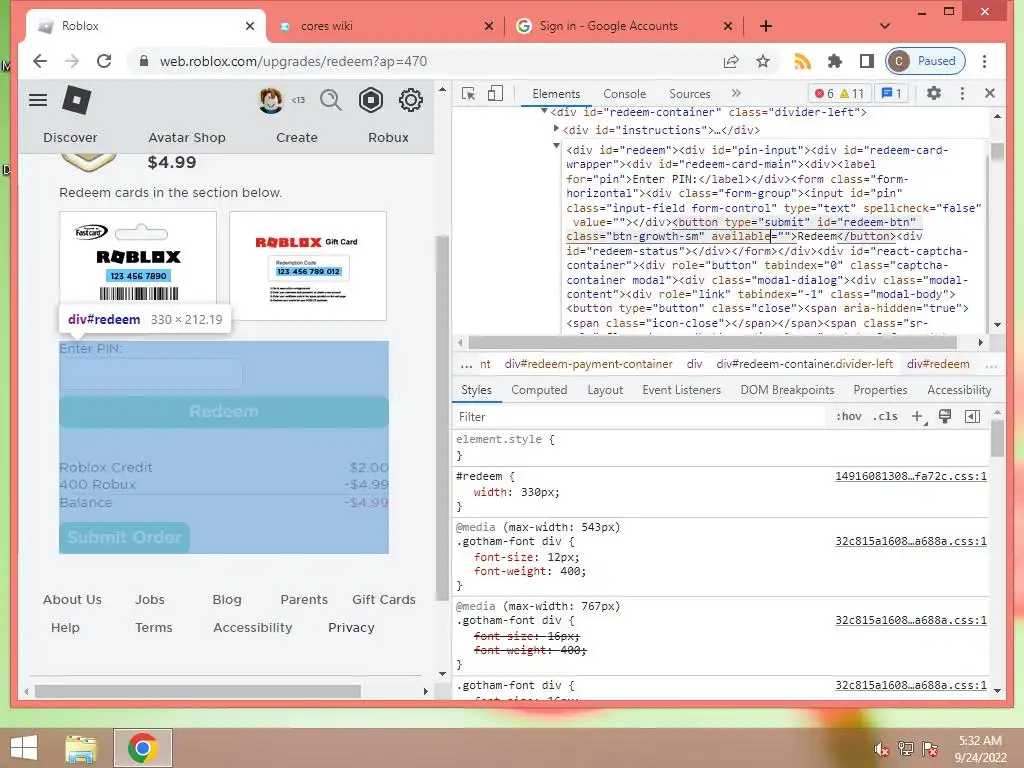Screen dimensions: 1024x768
Task: Open Roblox settings gear icon
Action: point(411,100)
